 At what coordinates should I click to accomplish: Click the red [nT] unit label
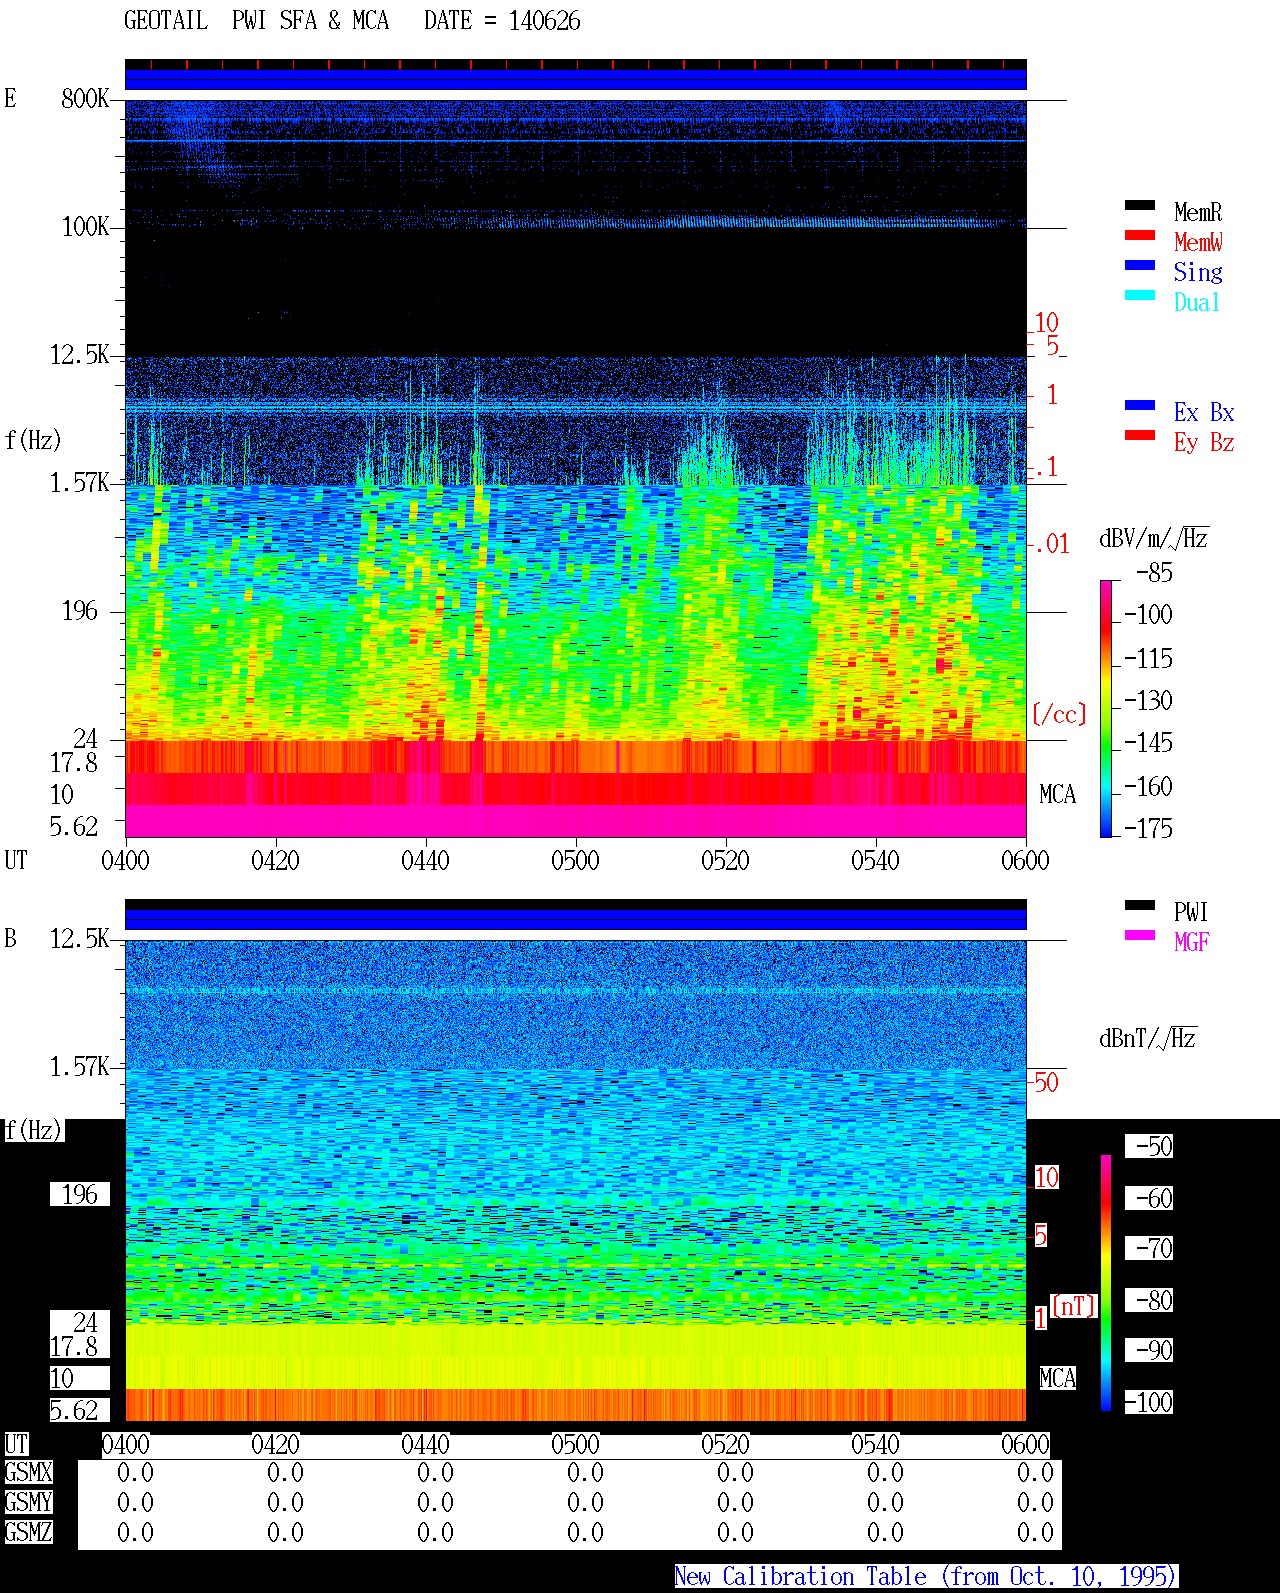pyautogui.click(x=1074, y=1306)
